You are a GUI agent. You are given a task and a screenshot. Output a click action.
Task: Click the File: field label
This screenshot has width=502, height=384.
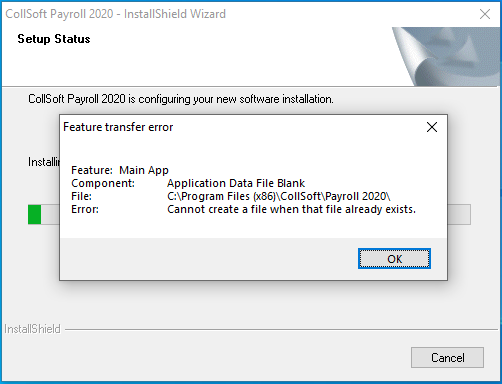(81, 196)
